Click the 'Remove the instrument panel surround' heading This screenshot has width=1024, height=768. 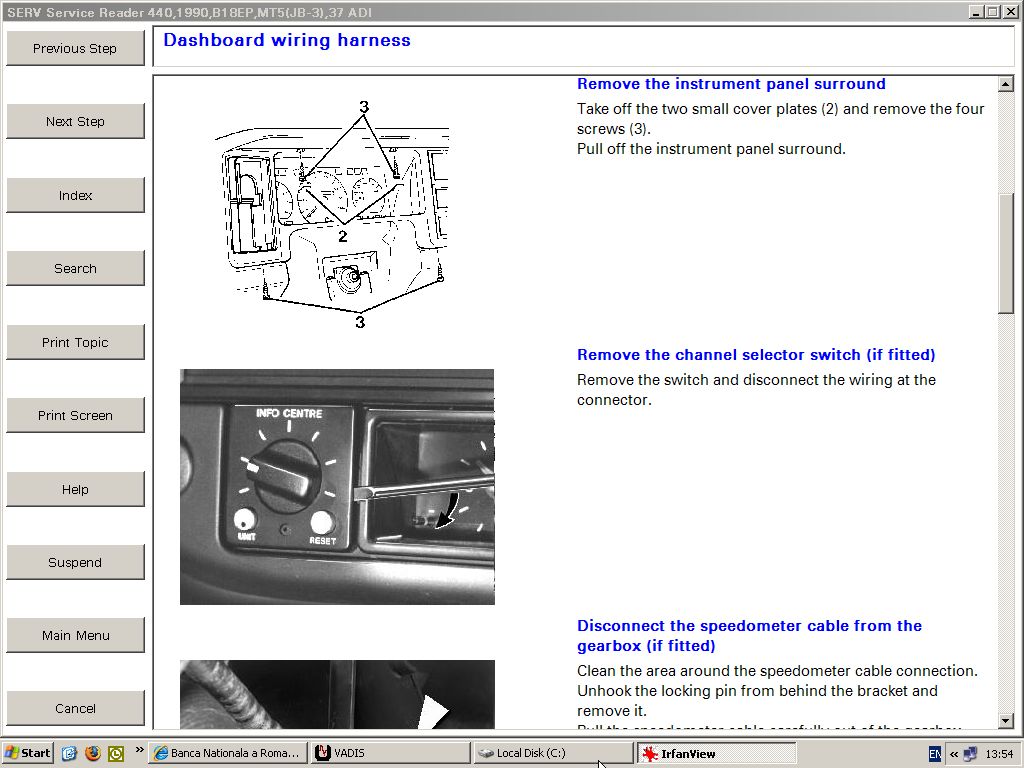coord(731,84)
